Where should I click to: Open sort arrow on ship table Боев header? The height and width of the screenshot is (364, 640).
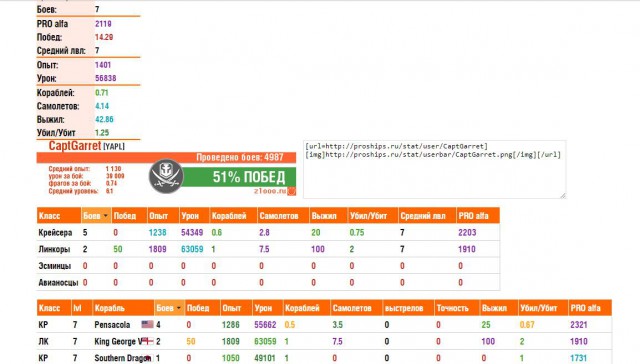coord(179,308)
